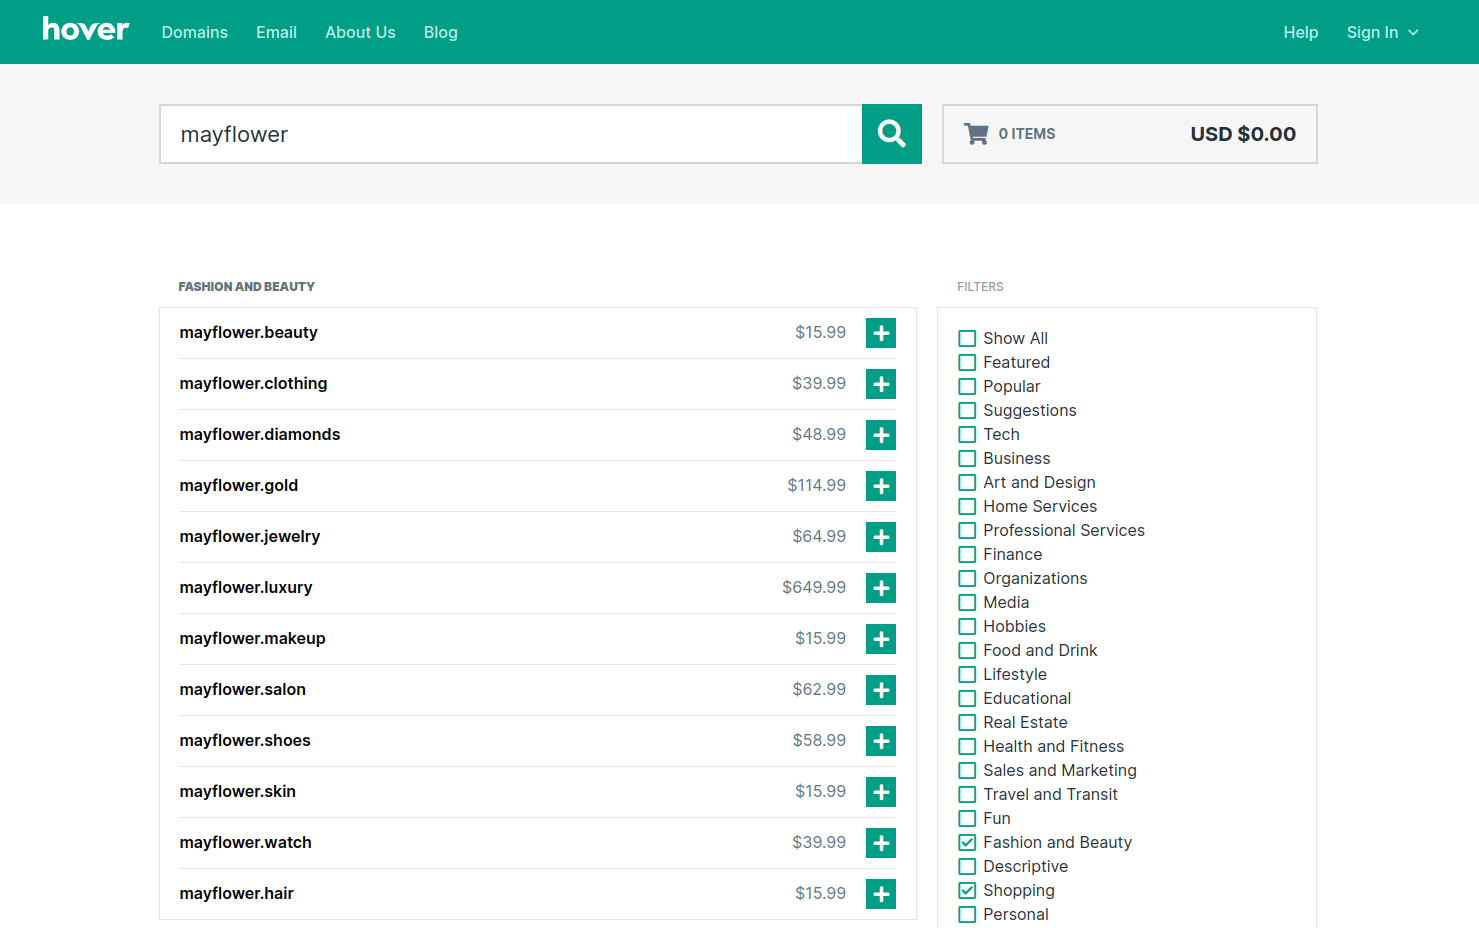Add mayflower.beauty to cart
The height and width of the screenshot is (928, 1479).
pos(880,333)
